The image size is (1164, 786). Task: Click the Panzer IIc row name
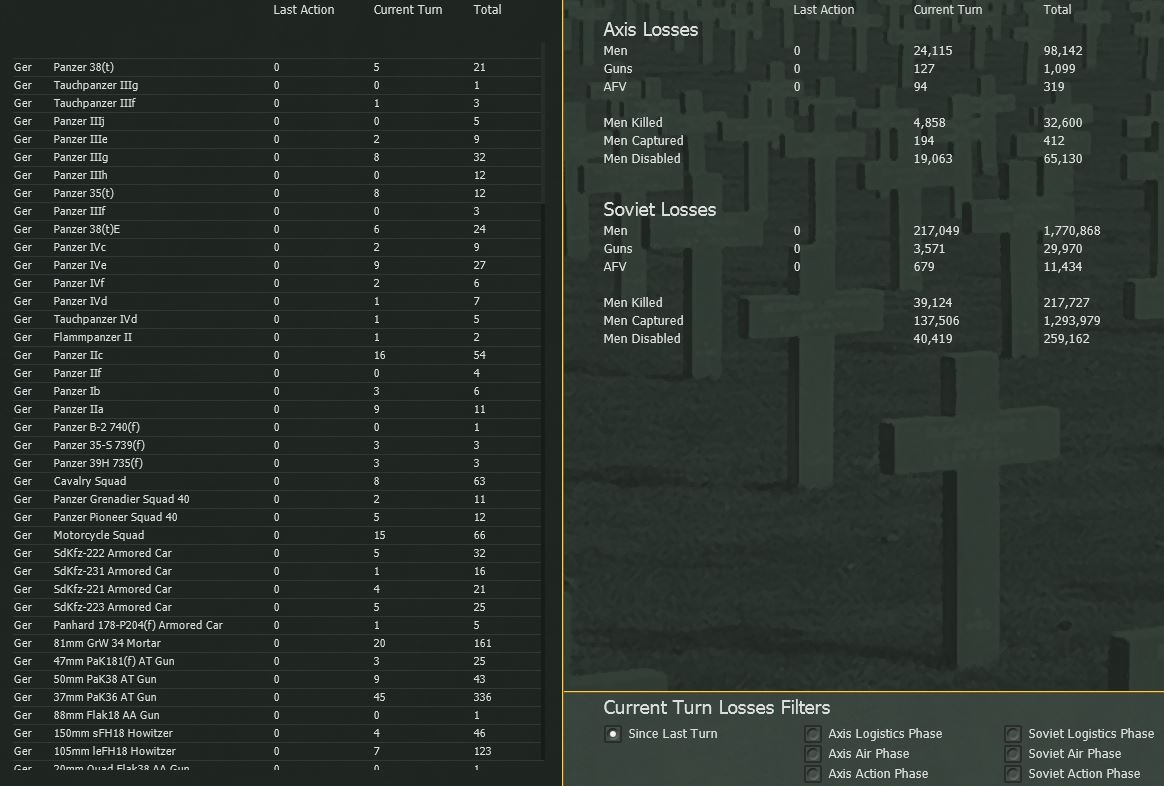click(78, 356)
